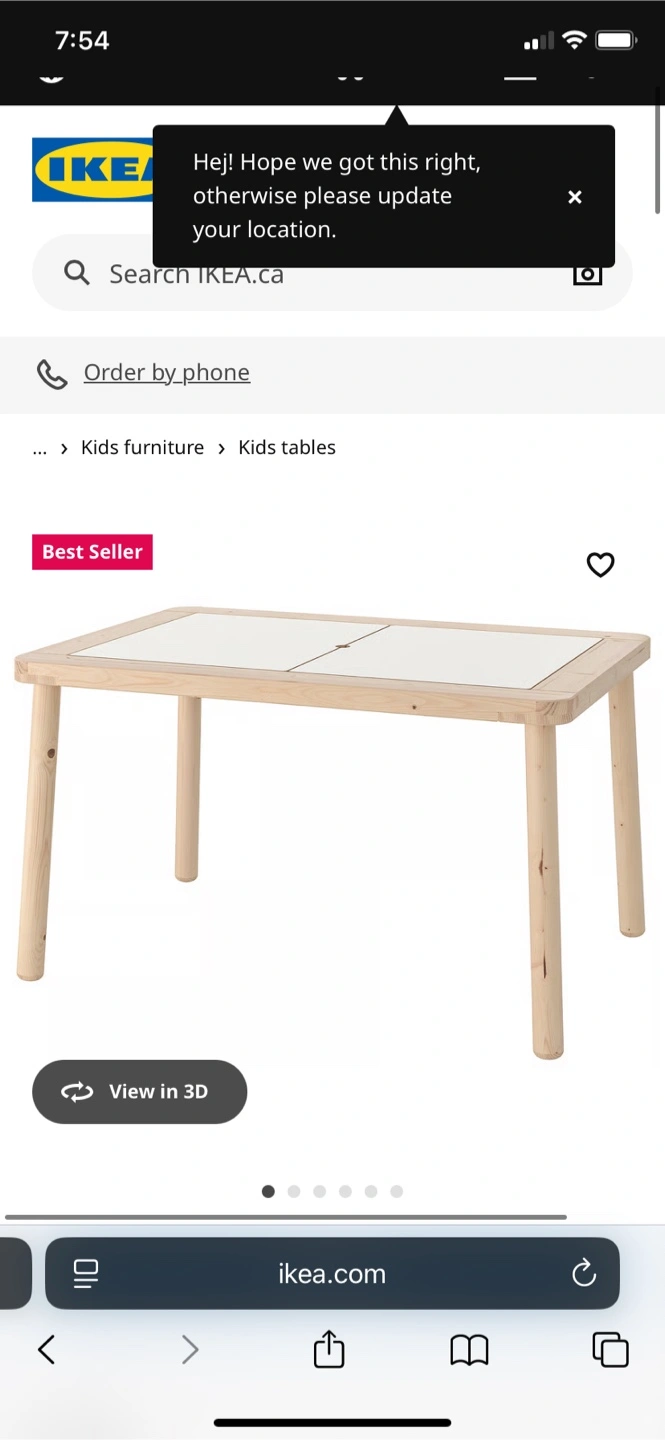The height and width of the screenshot is (1440, 665).
Task: Tap the FLISAT table product image
Action: [332, 830]
